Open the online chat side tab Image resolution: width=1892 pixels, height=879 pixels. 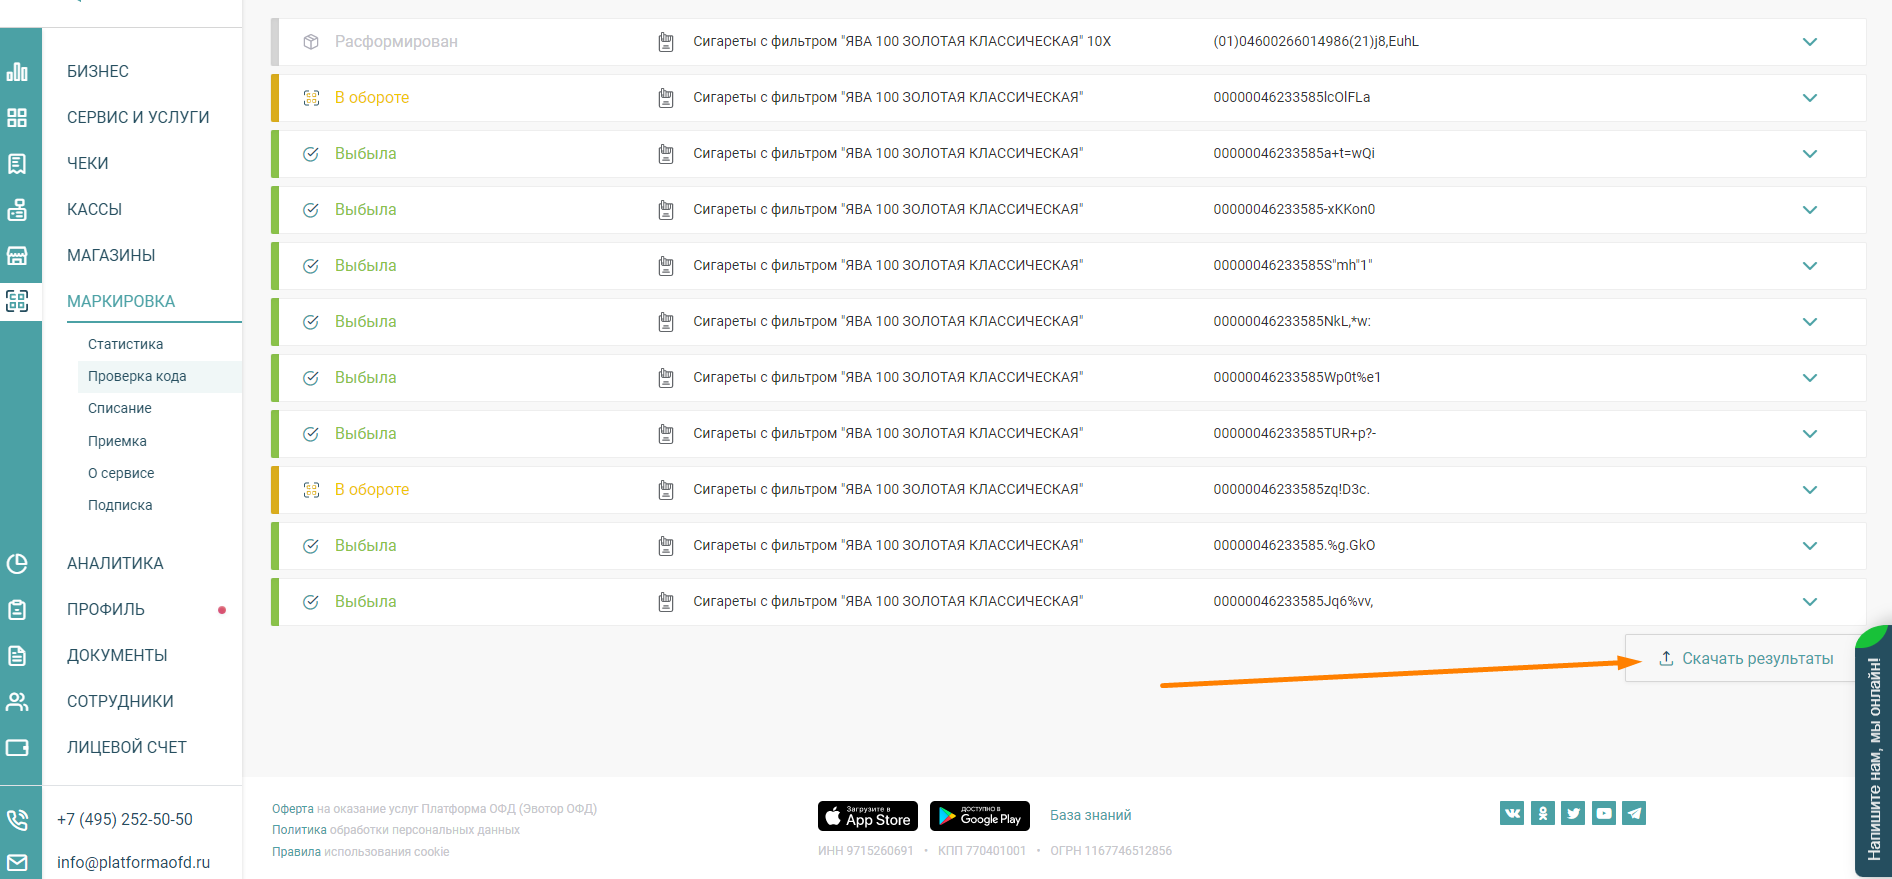pos(1873,752)
